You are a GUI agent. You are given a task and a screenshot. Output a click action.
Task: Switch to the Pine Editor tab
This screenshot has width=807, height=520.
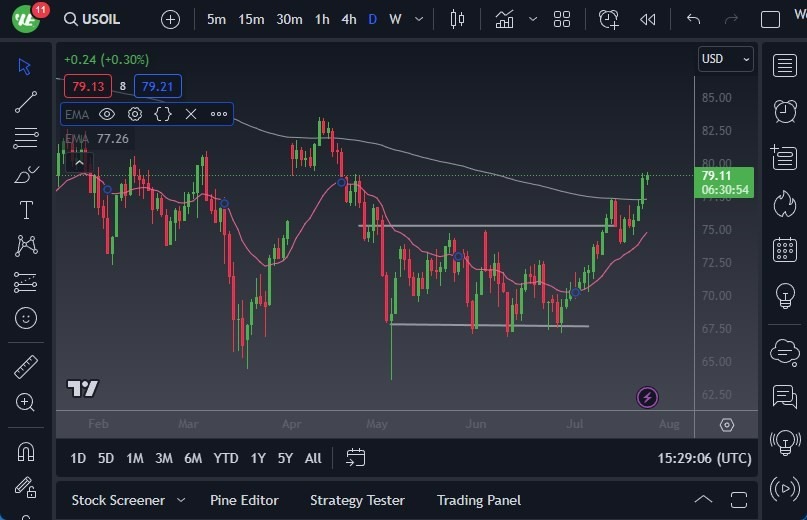point(244,500)
